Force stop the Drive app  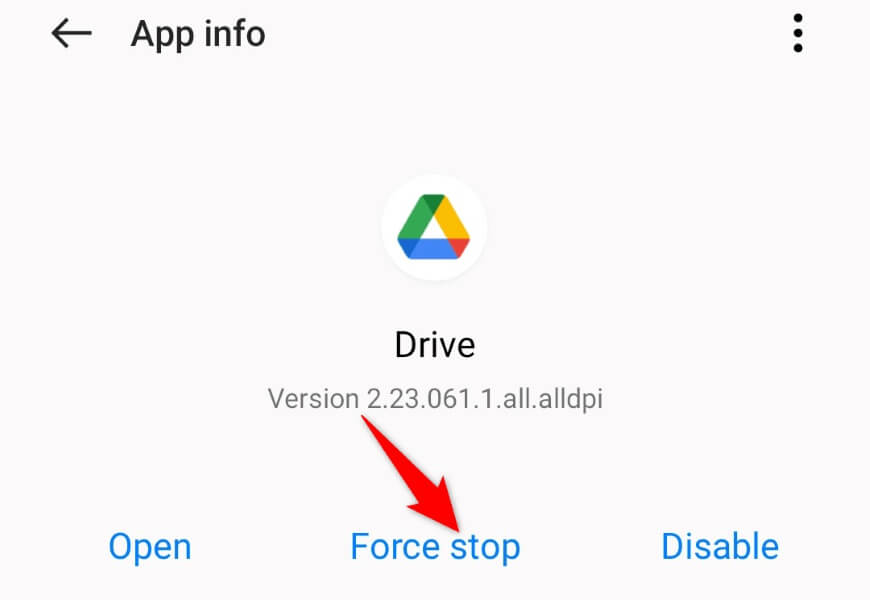(435, 547)
